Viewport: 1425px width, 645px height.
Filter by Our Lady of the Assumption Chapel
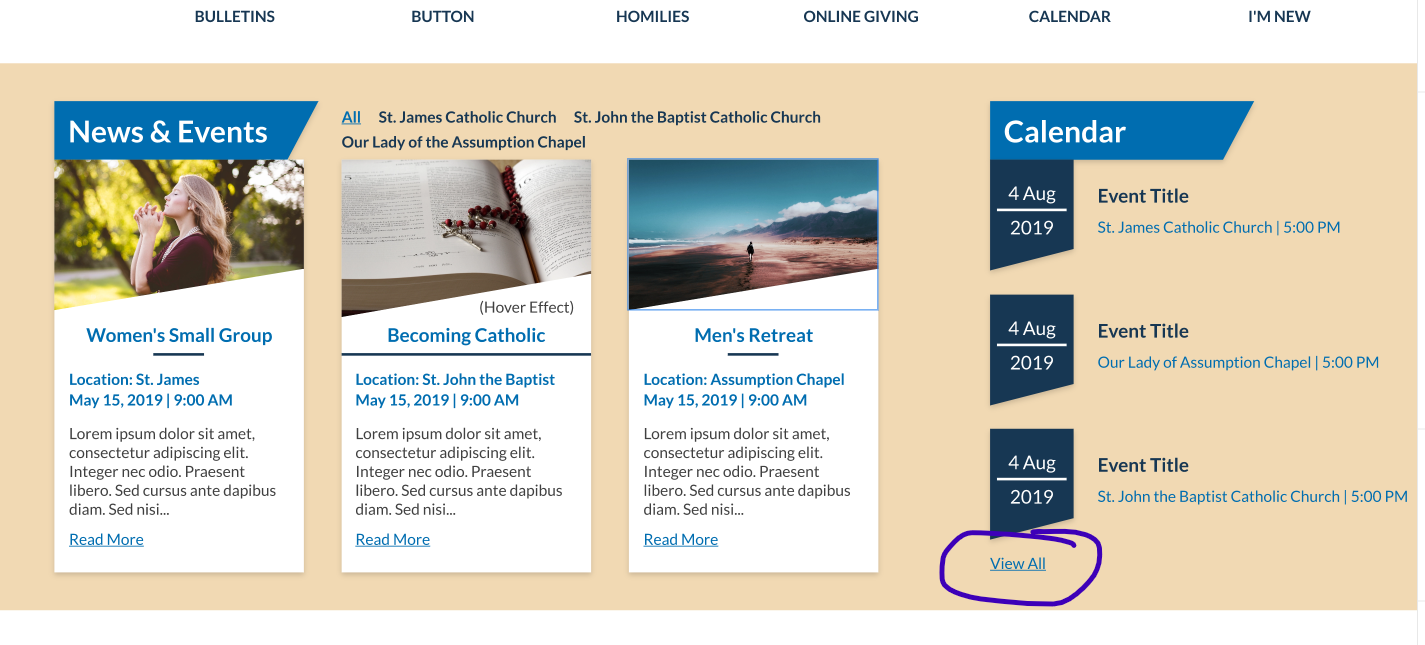(463, 142)
